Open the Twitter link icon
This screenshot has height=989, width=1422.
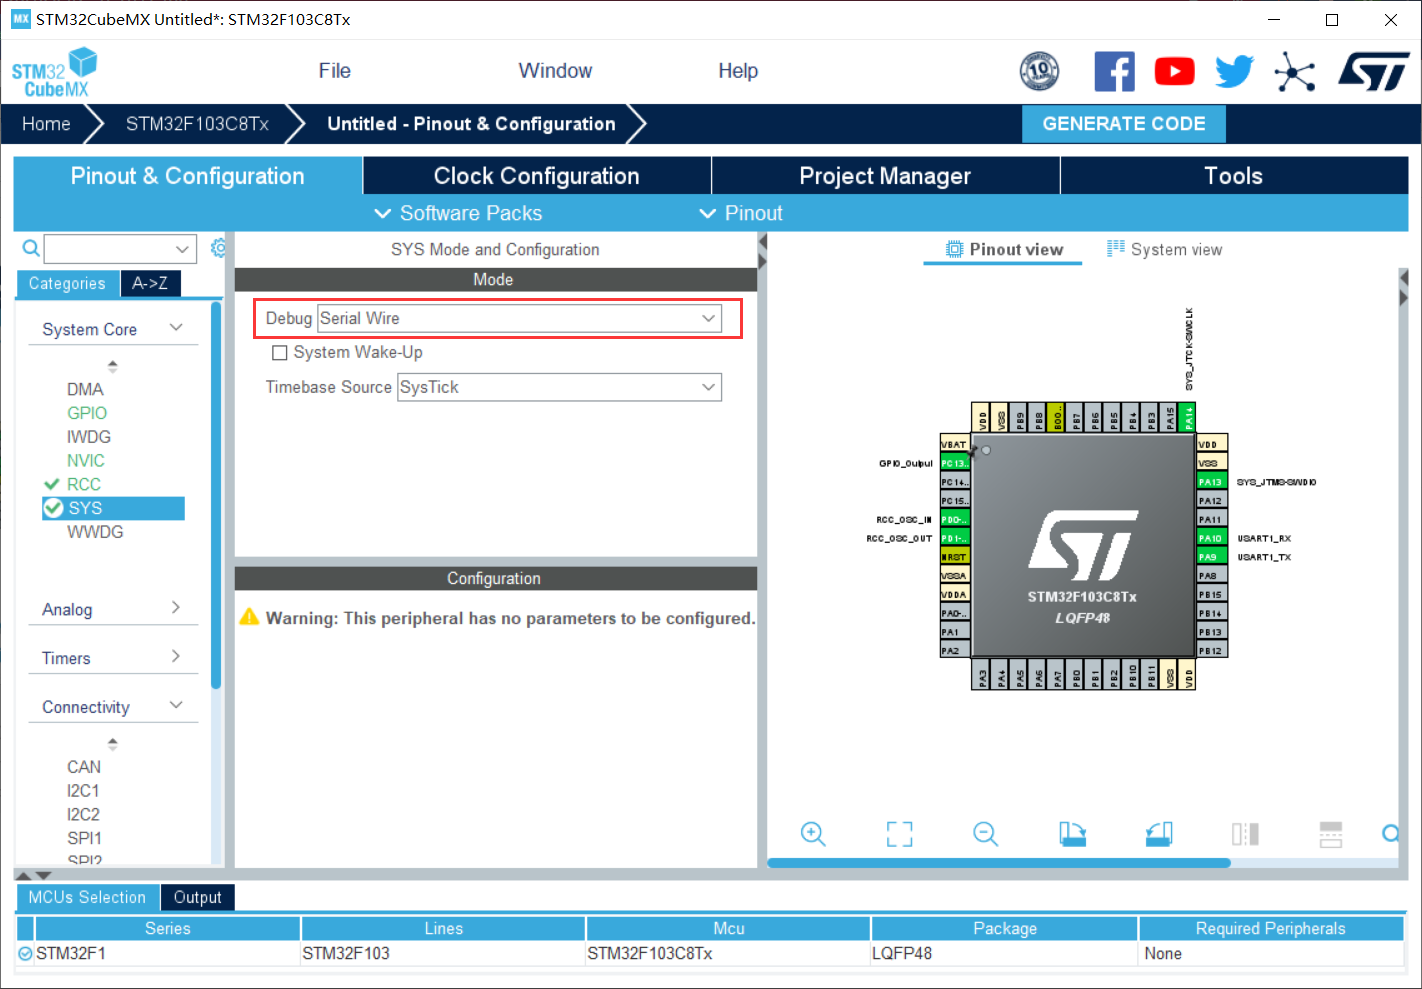click(1234, 72)
